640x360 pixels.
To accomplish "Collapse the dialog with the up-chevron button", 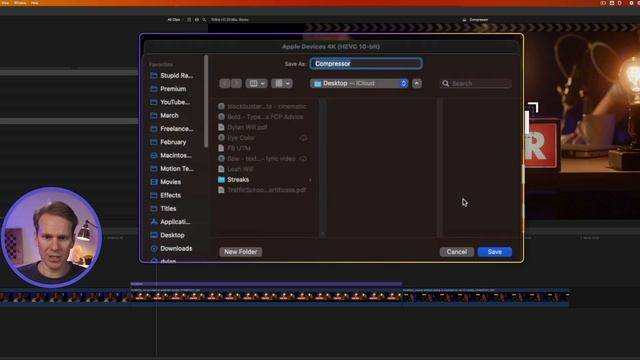I will 417,83.
